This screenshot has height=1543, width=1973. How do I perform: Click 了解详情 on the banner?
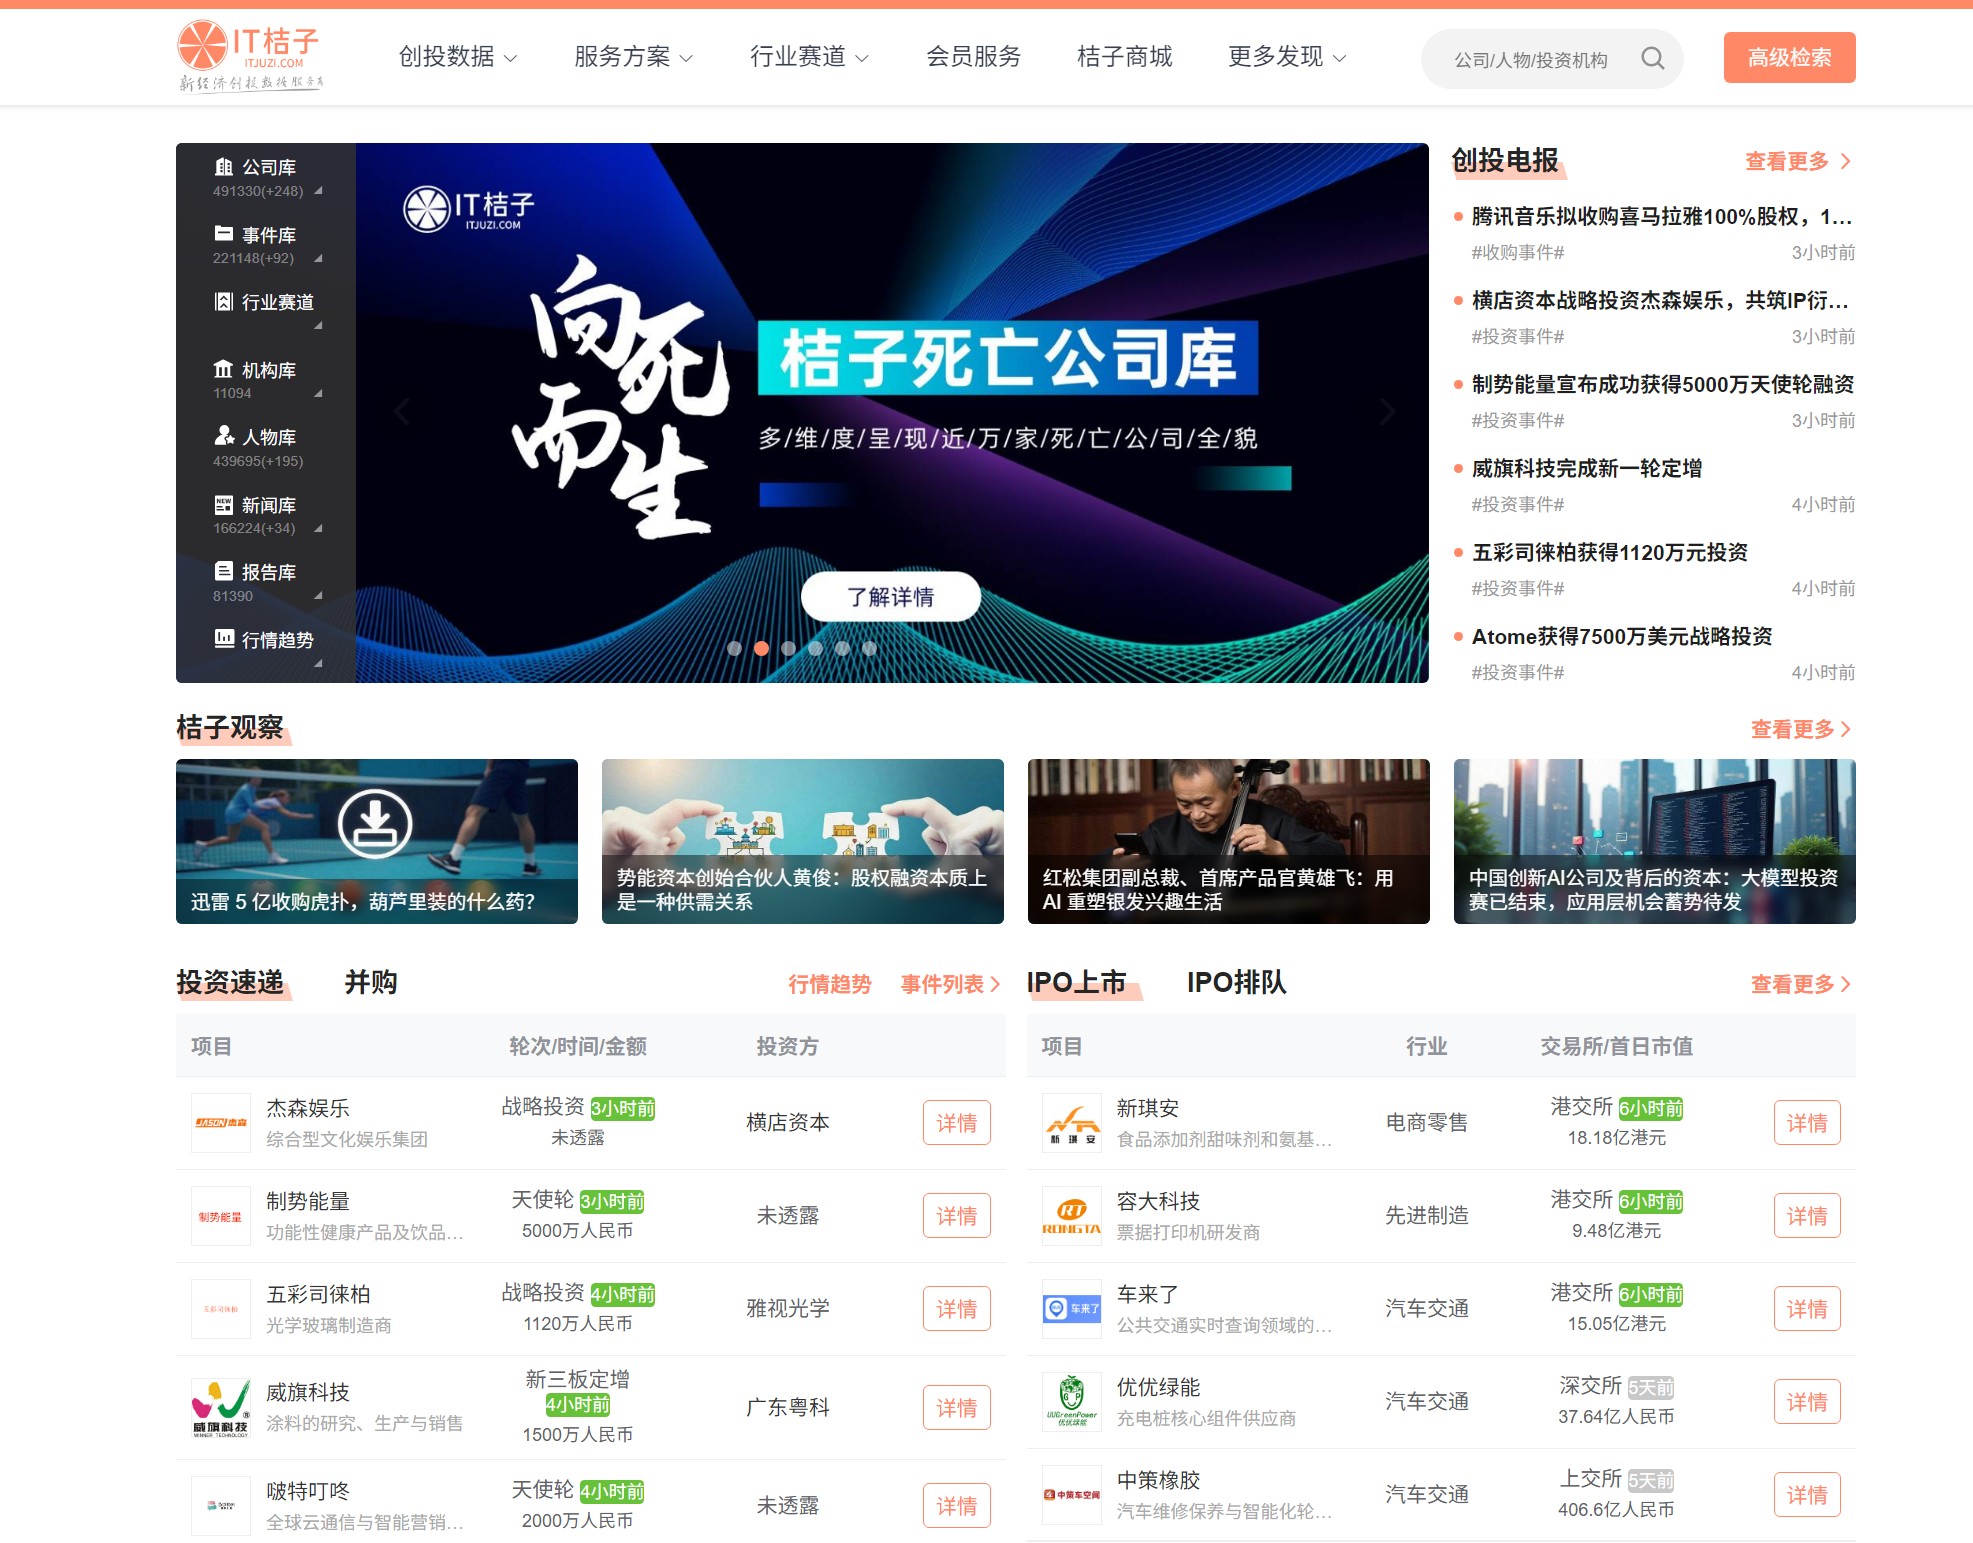click(890, 597)
